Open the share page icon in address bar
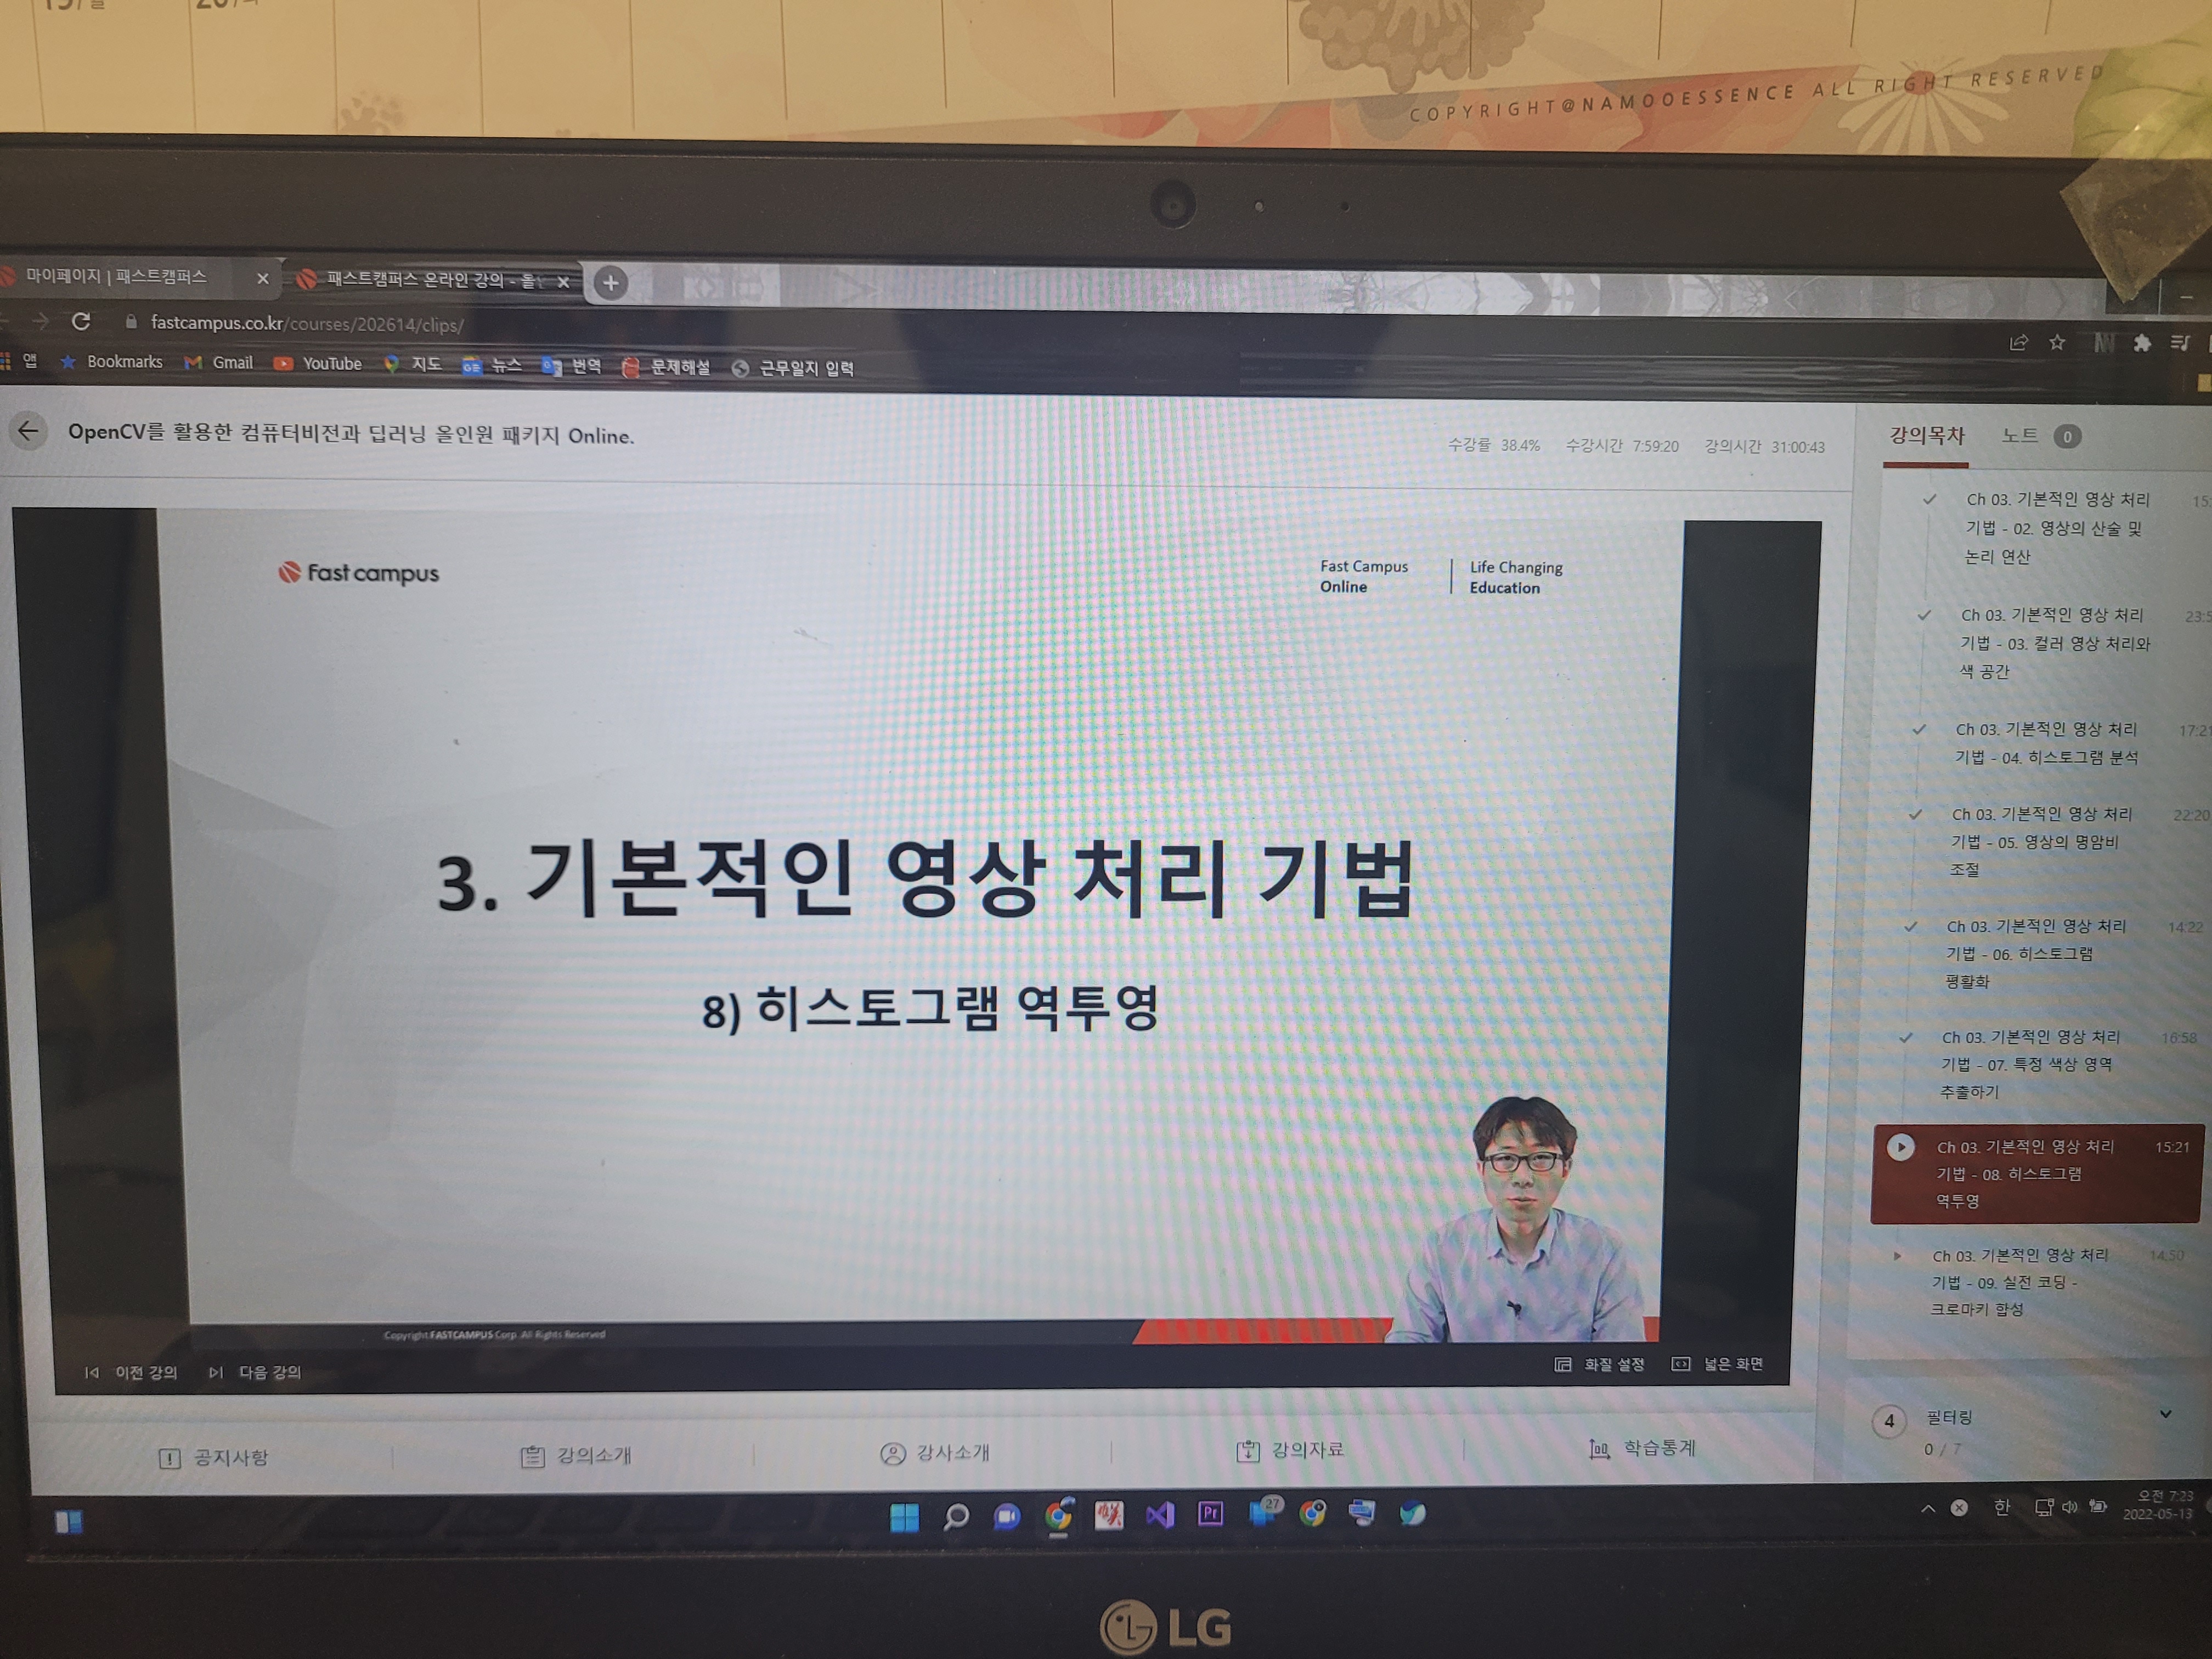Viewport: 2212px width, 1659px height. tap(2018, 343)
